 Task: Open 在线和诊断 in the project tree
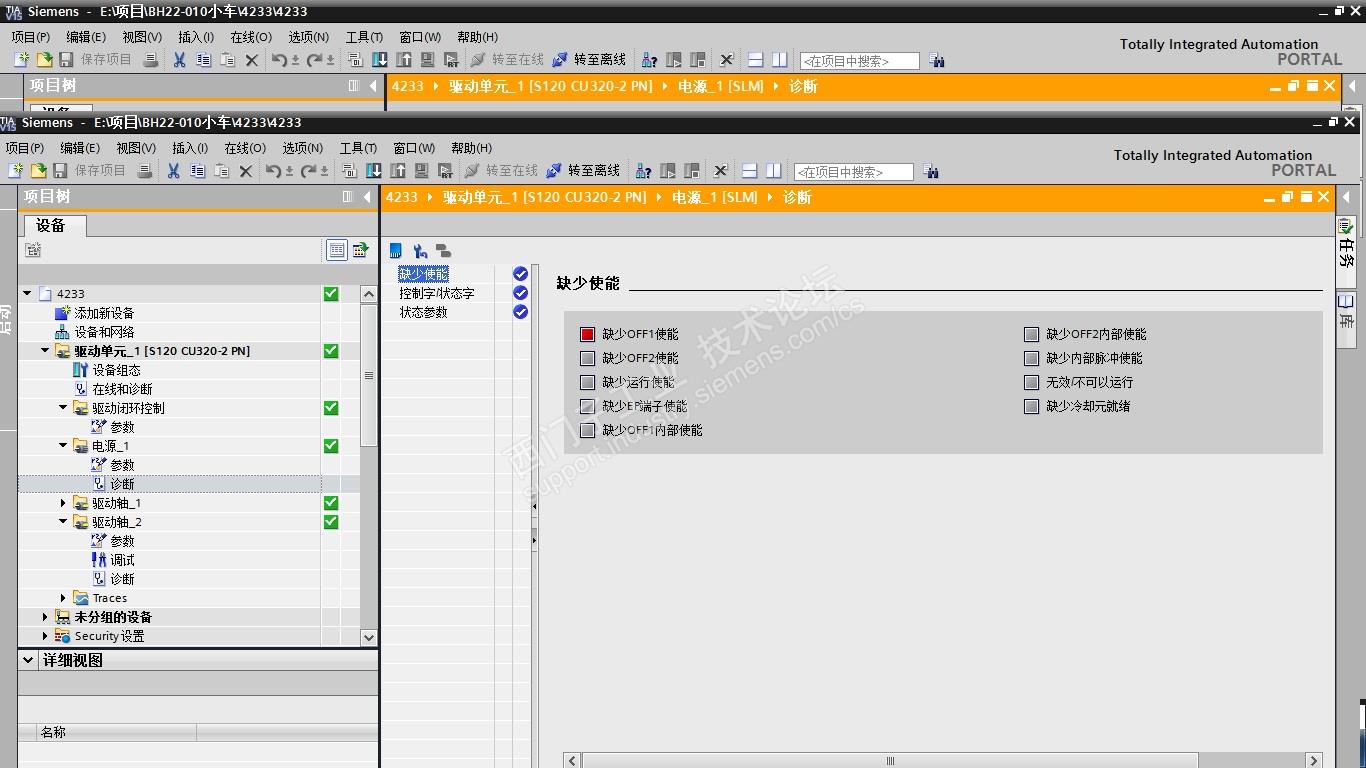pyautogui.click(x=122, y=389)
